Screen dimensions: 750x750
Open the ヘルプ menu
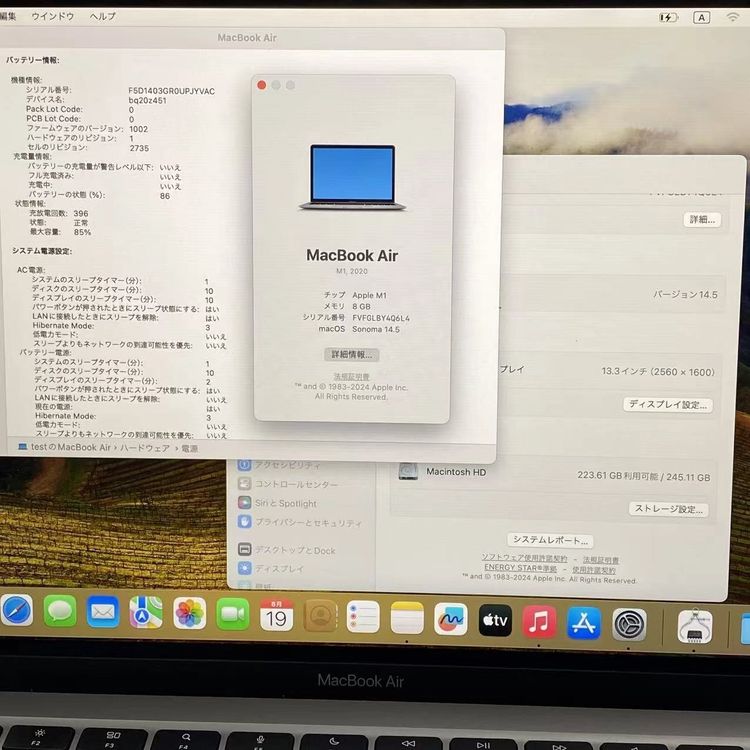click(103, 16)
